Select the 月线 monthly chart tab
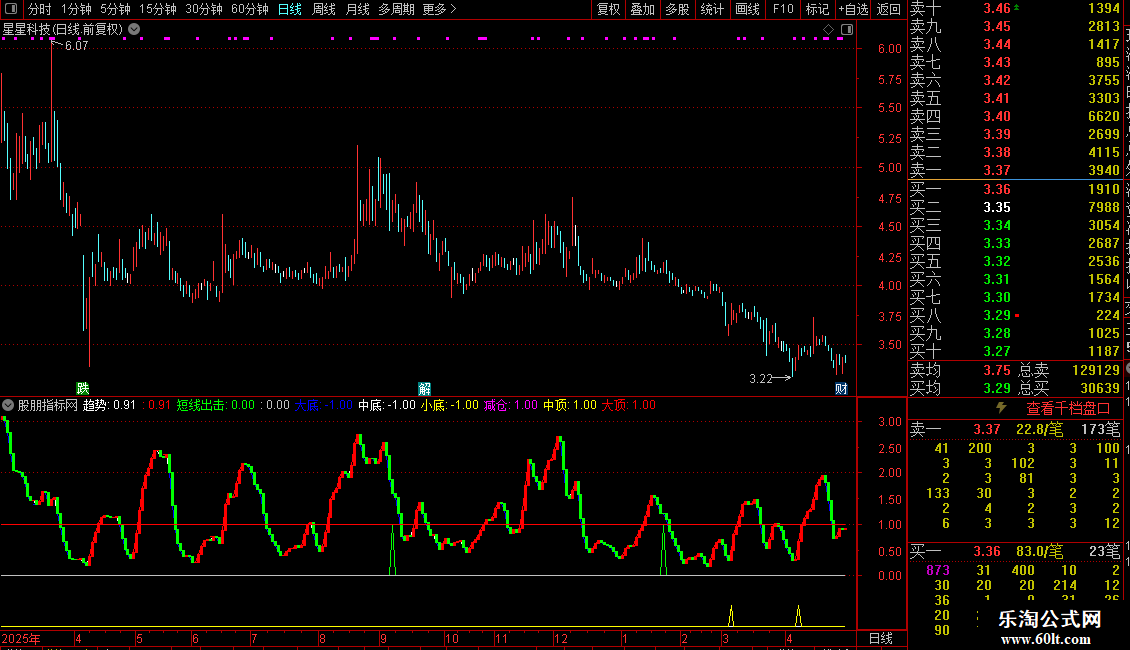This screenshot has width=1130, height=650. [x=357, y=9]
